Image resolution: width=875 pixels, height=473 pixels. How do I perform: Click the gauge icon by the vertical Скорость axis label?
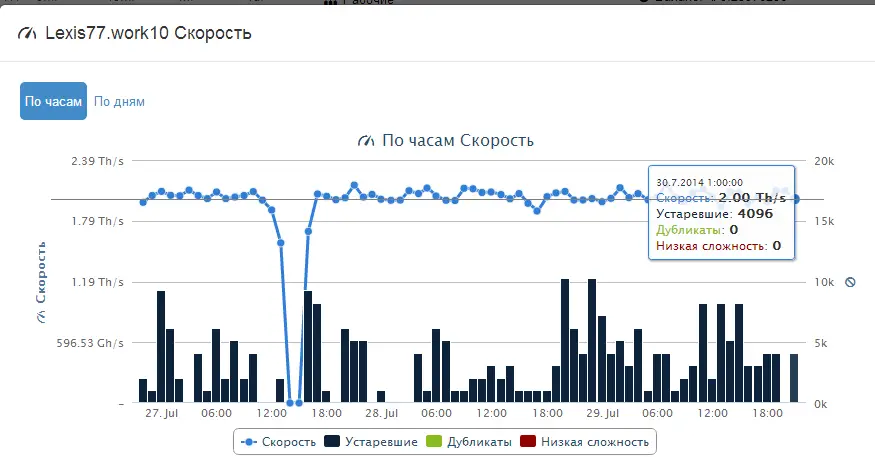[41, 317]
